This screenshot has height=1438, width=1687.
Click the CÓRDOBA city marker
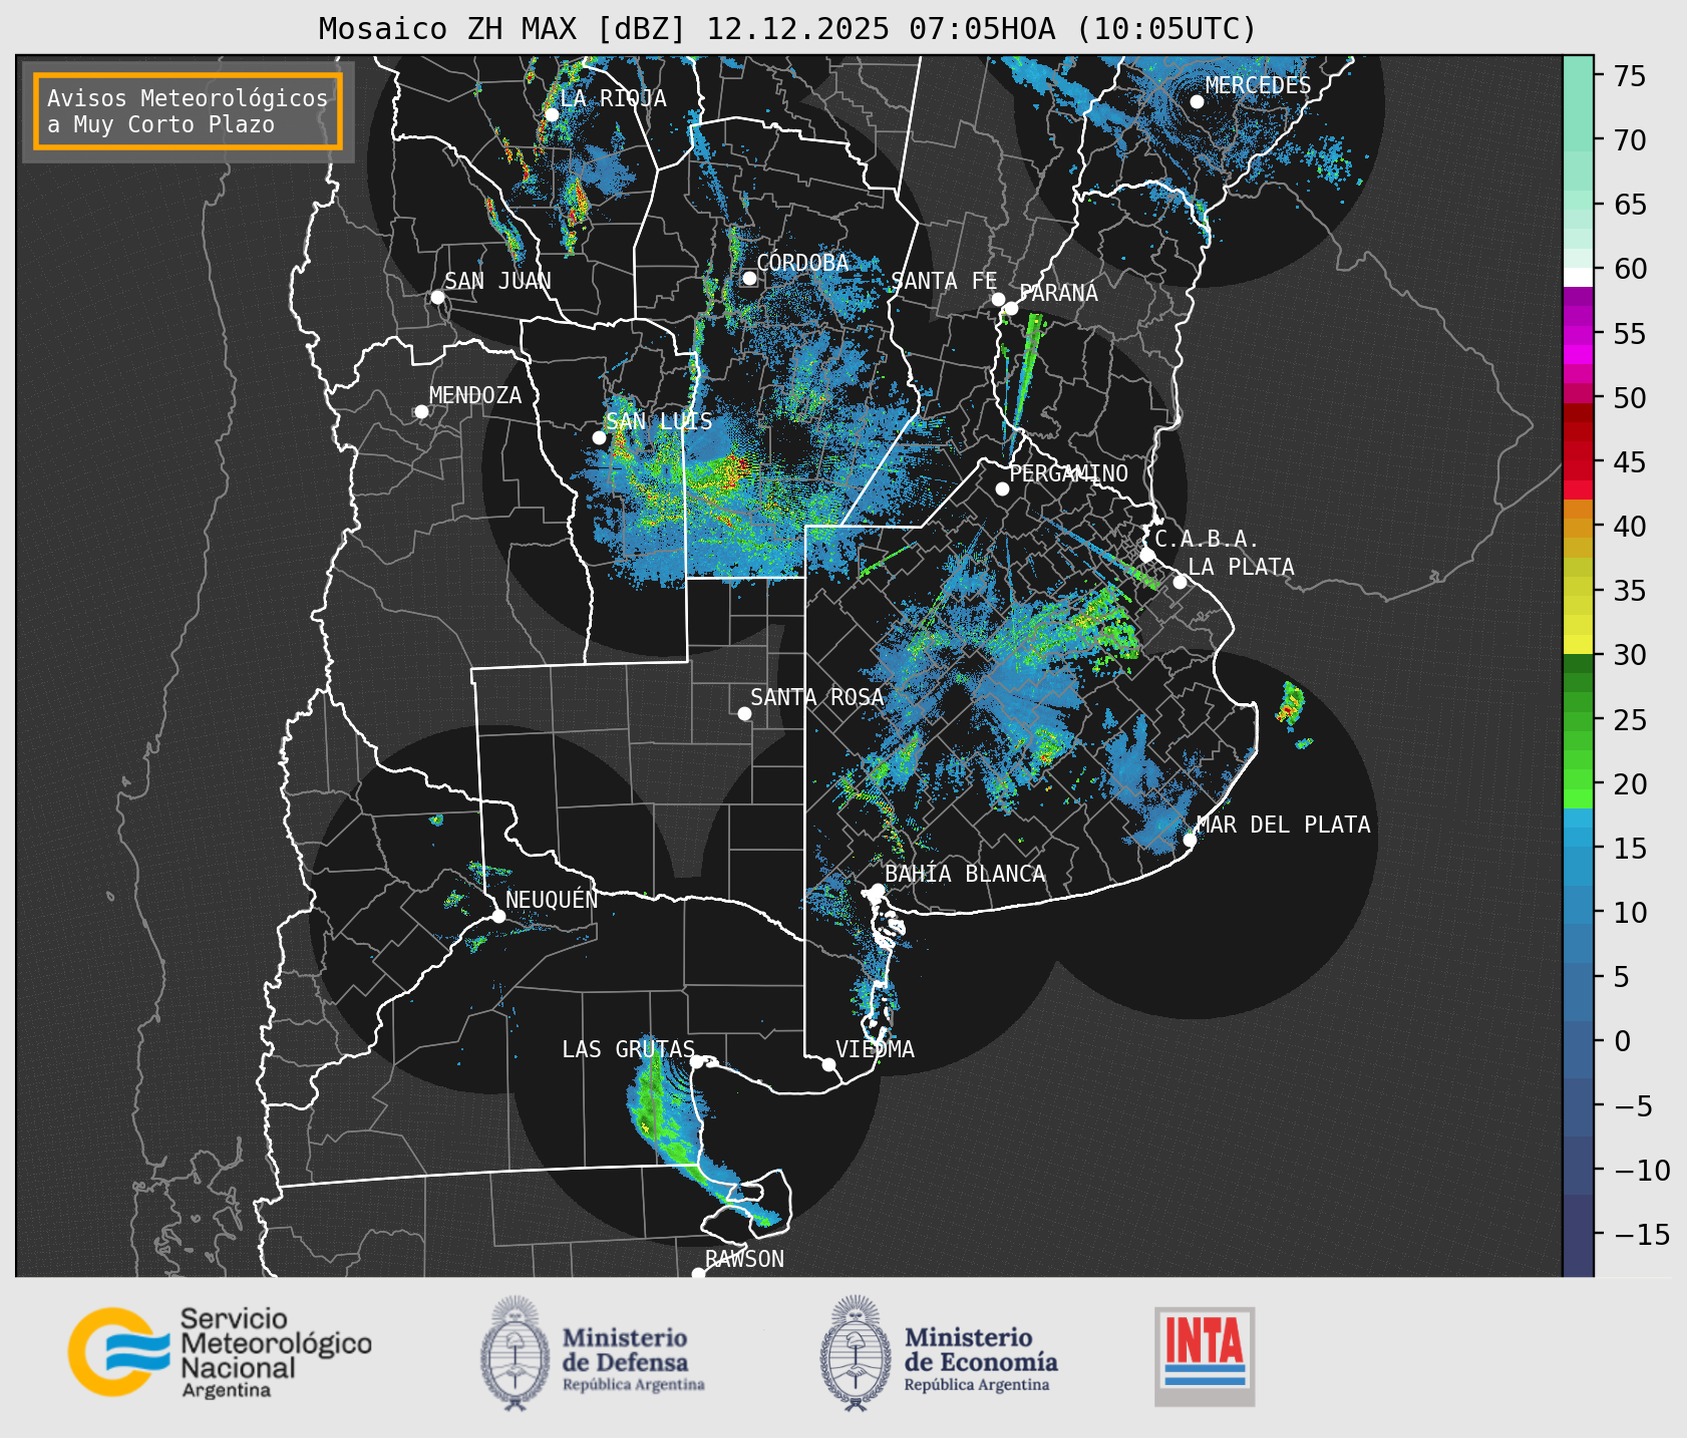[x=749, y=278]
